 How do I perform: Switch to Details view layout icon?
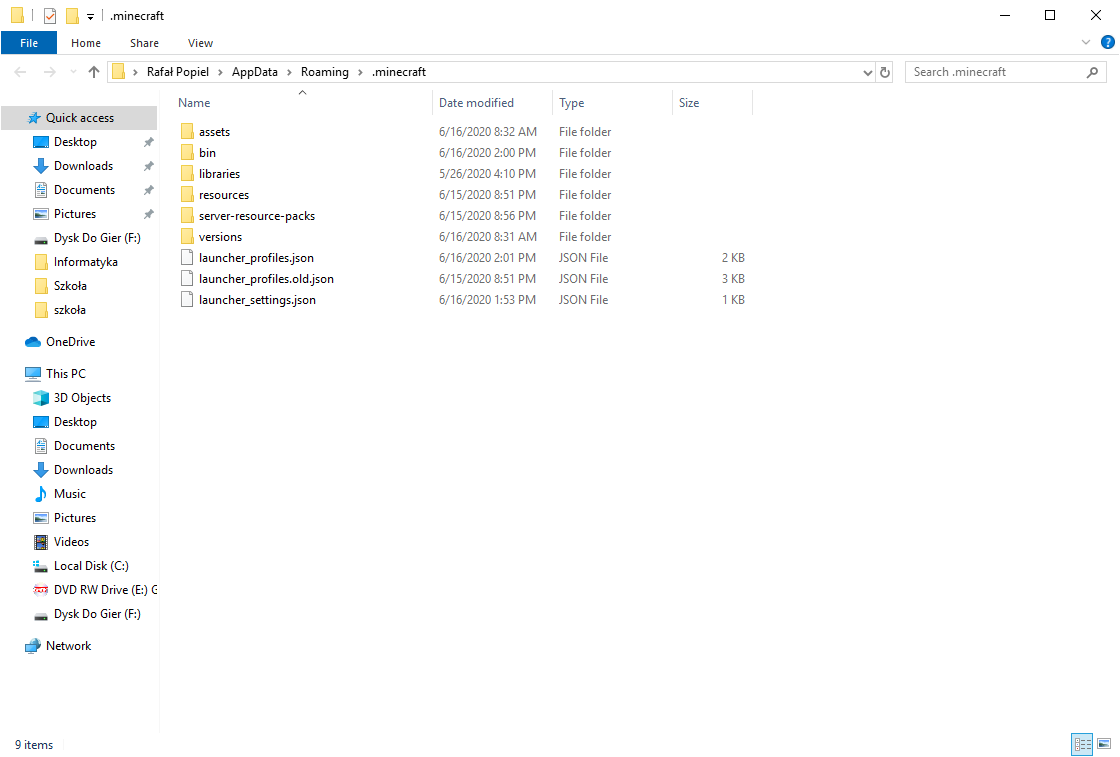(1082, 744)
